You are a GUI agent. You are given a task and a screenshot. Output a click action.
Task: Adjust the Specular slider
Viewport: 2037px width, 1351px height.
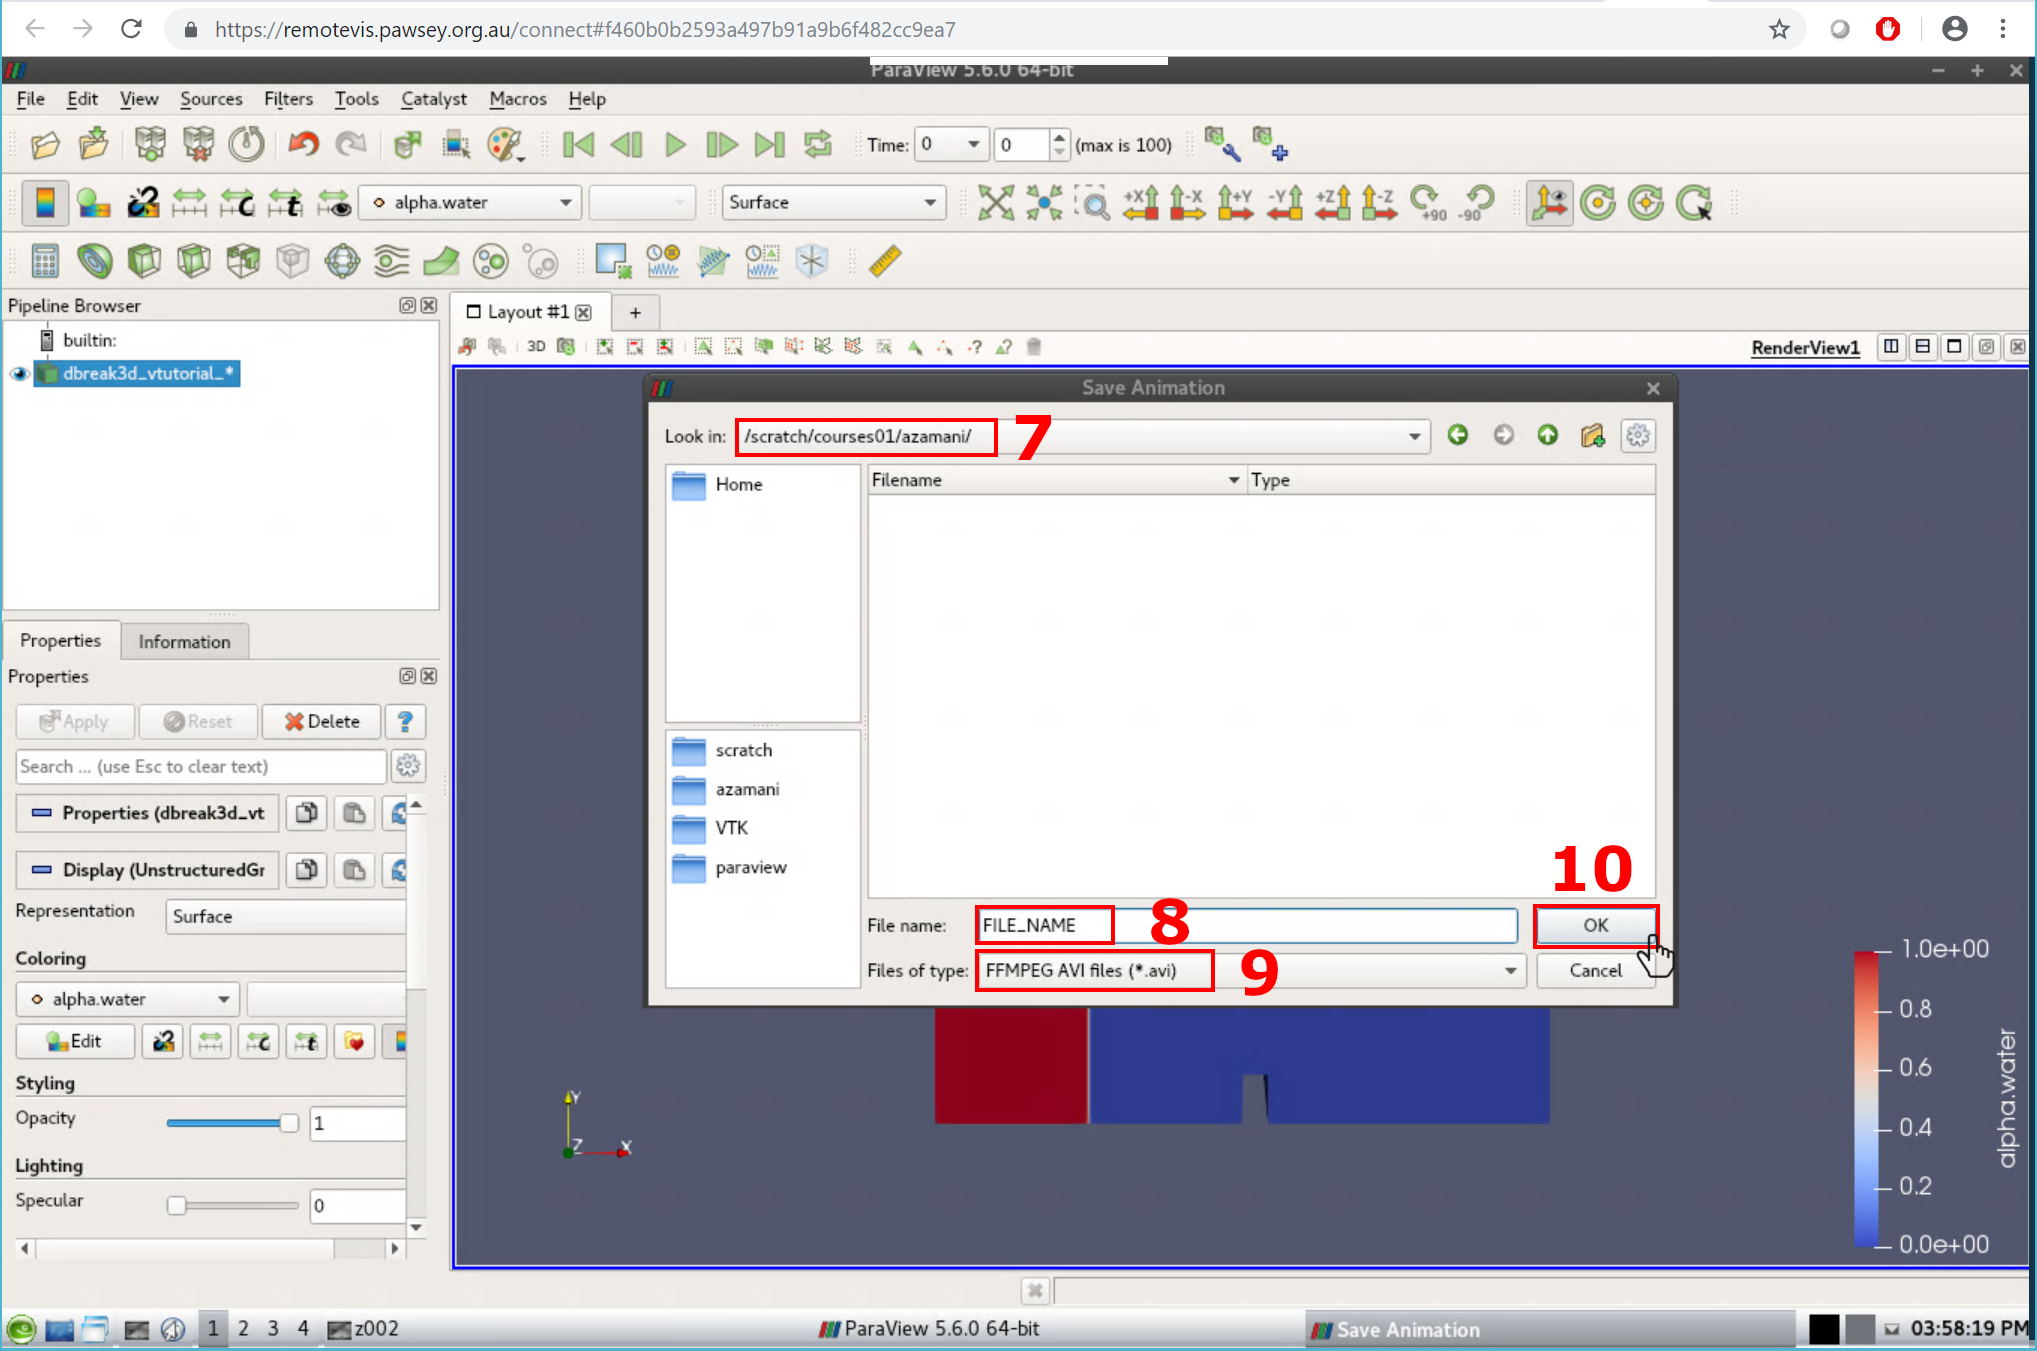coord(233,1205)
